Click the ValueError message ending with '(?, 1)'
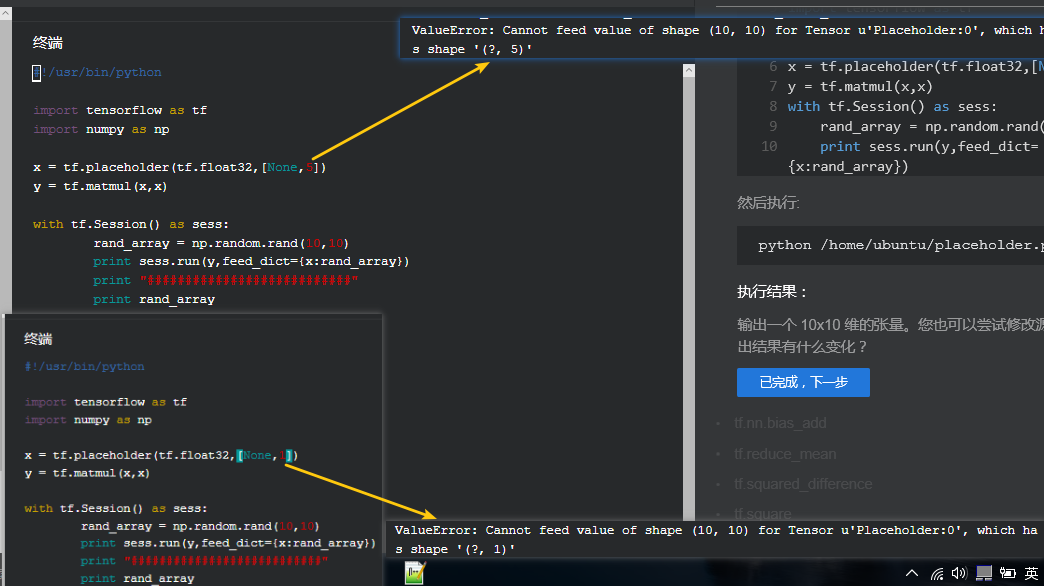 click(715, 539)
